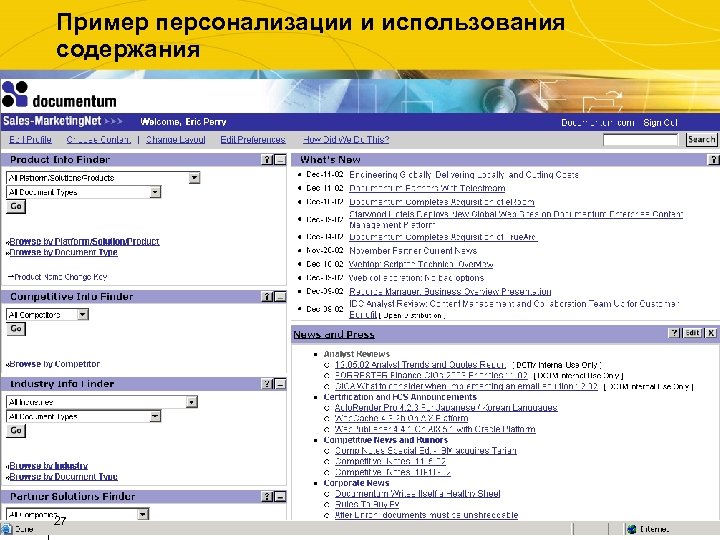The height and width of the screenshot is (540, 720).
Task: Click Sales-MarketingNet title text
Action: click(x=52, y=121)
